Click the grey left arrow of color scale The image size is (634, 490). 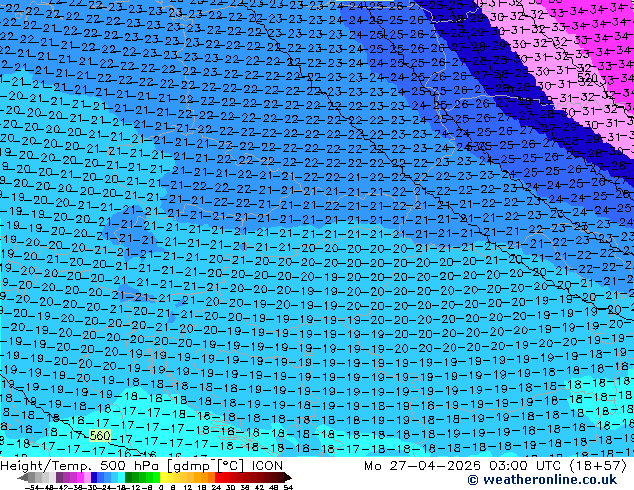pyautogui.click(x=22, y=478)
